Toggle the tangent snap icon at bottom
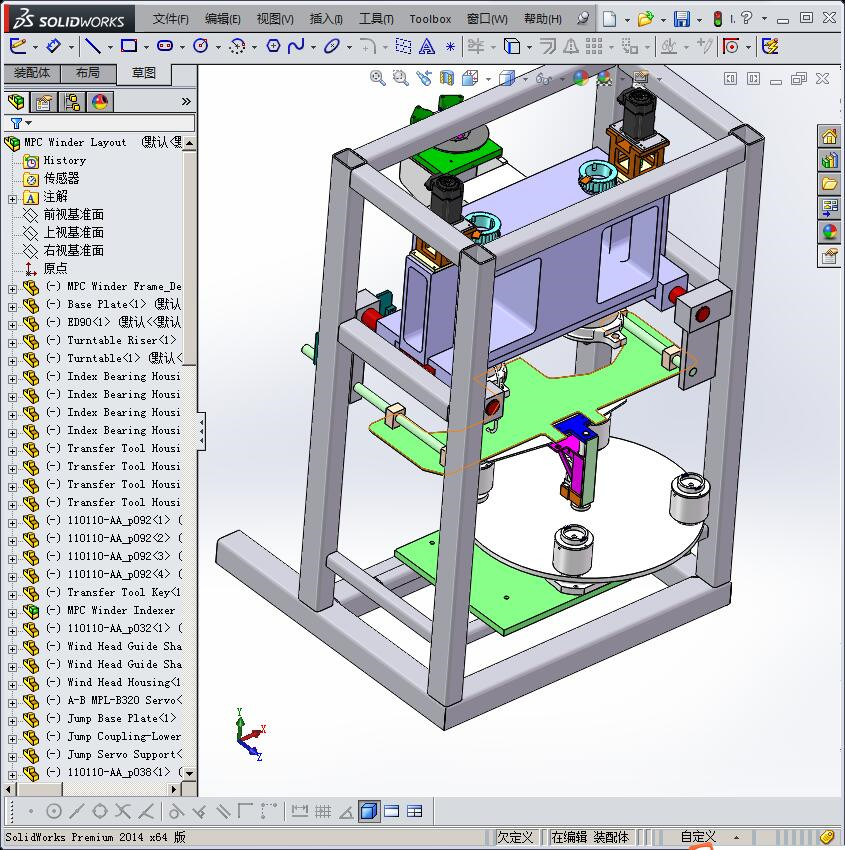845x850 pixels. (x=176, y=812)
